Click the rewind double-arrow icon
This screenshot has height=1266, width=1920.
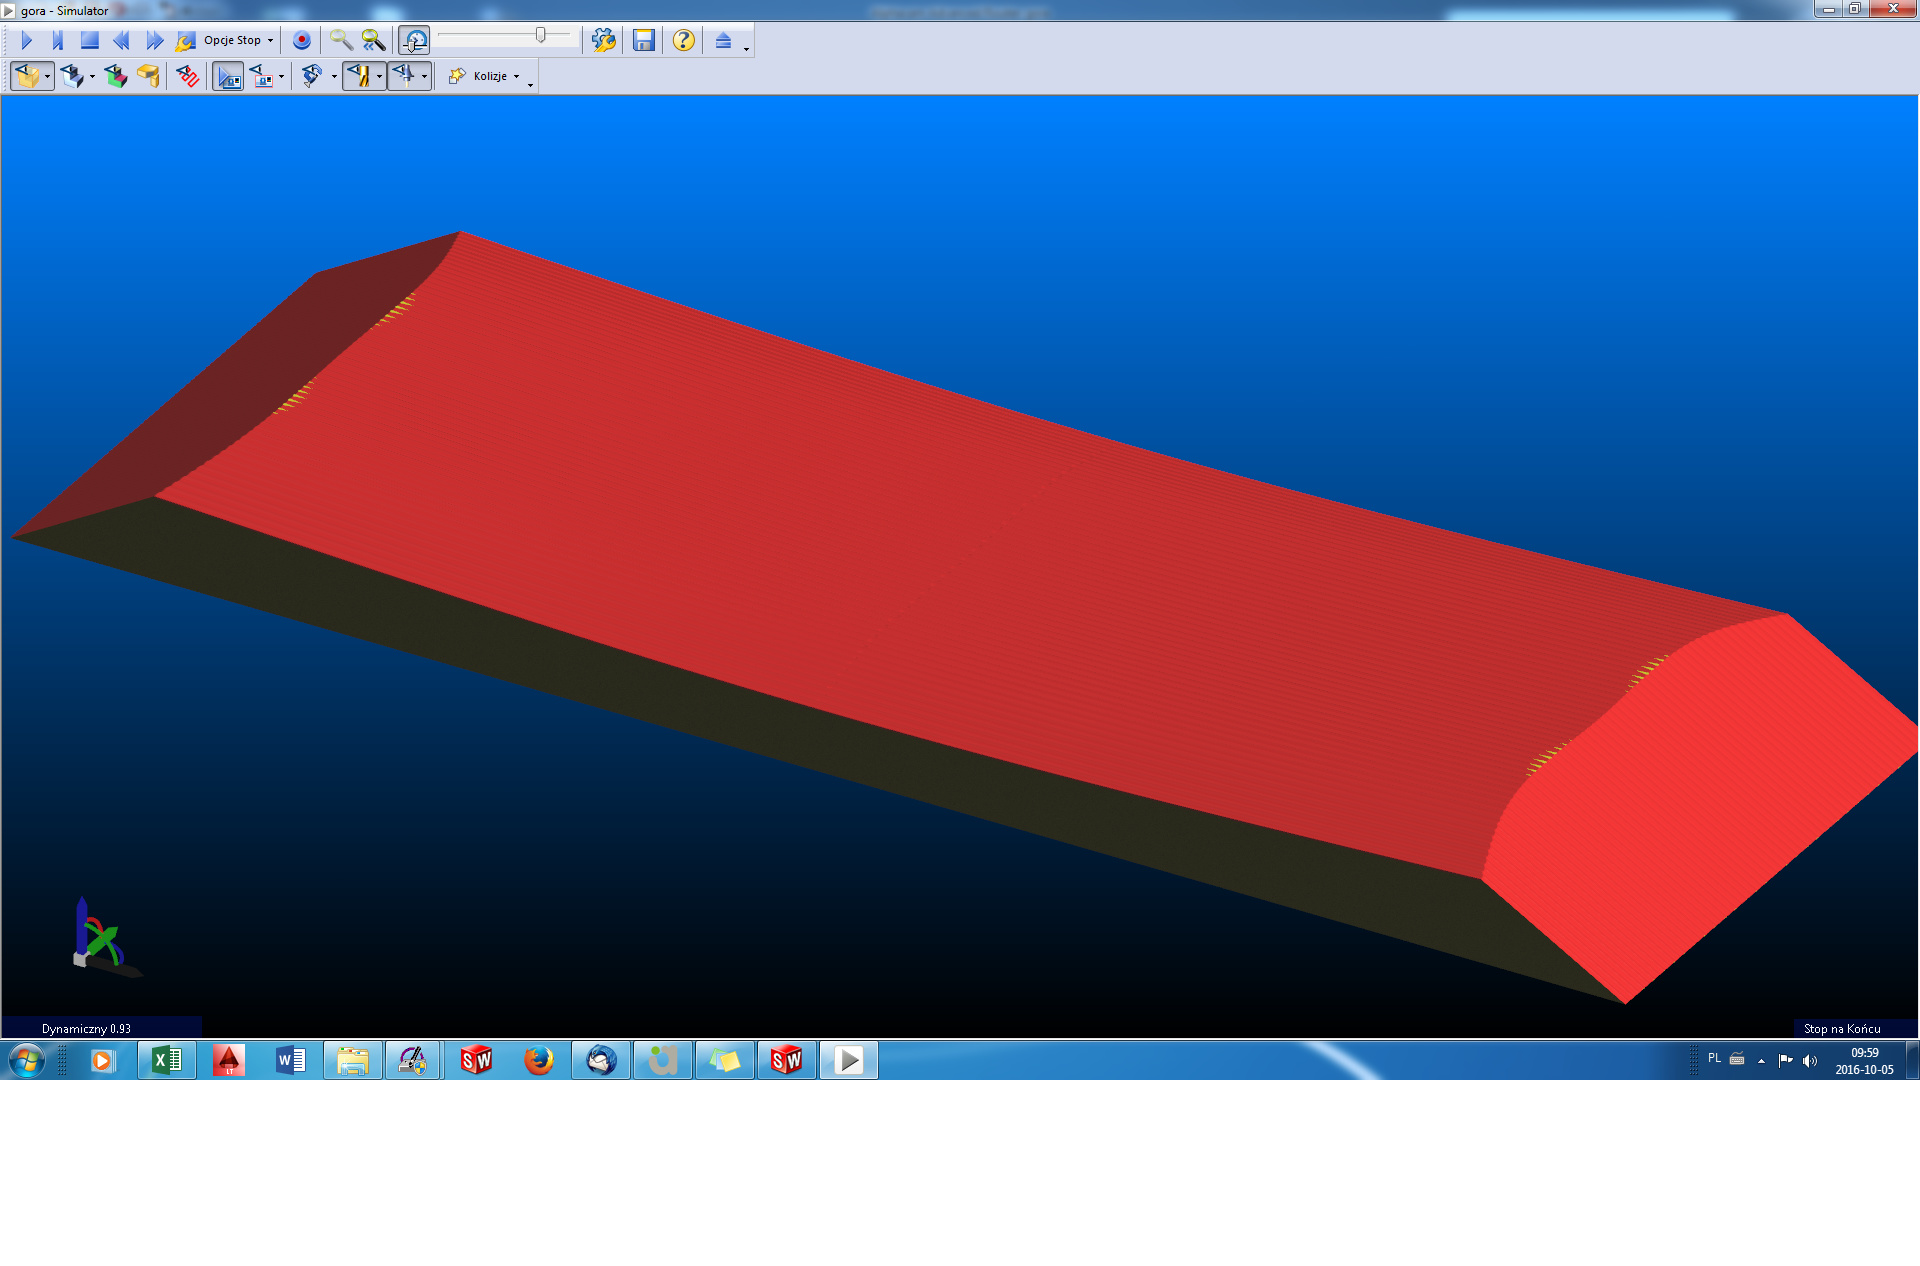pos(121,41)
